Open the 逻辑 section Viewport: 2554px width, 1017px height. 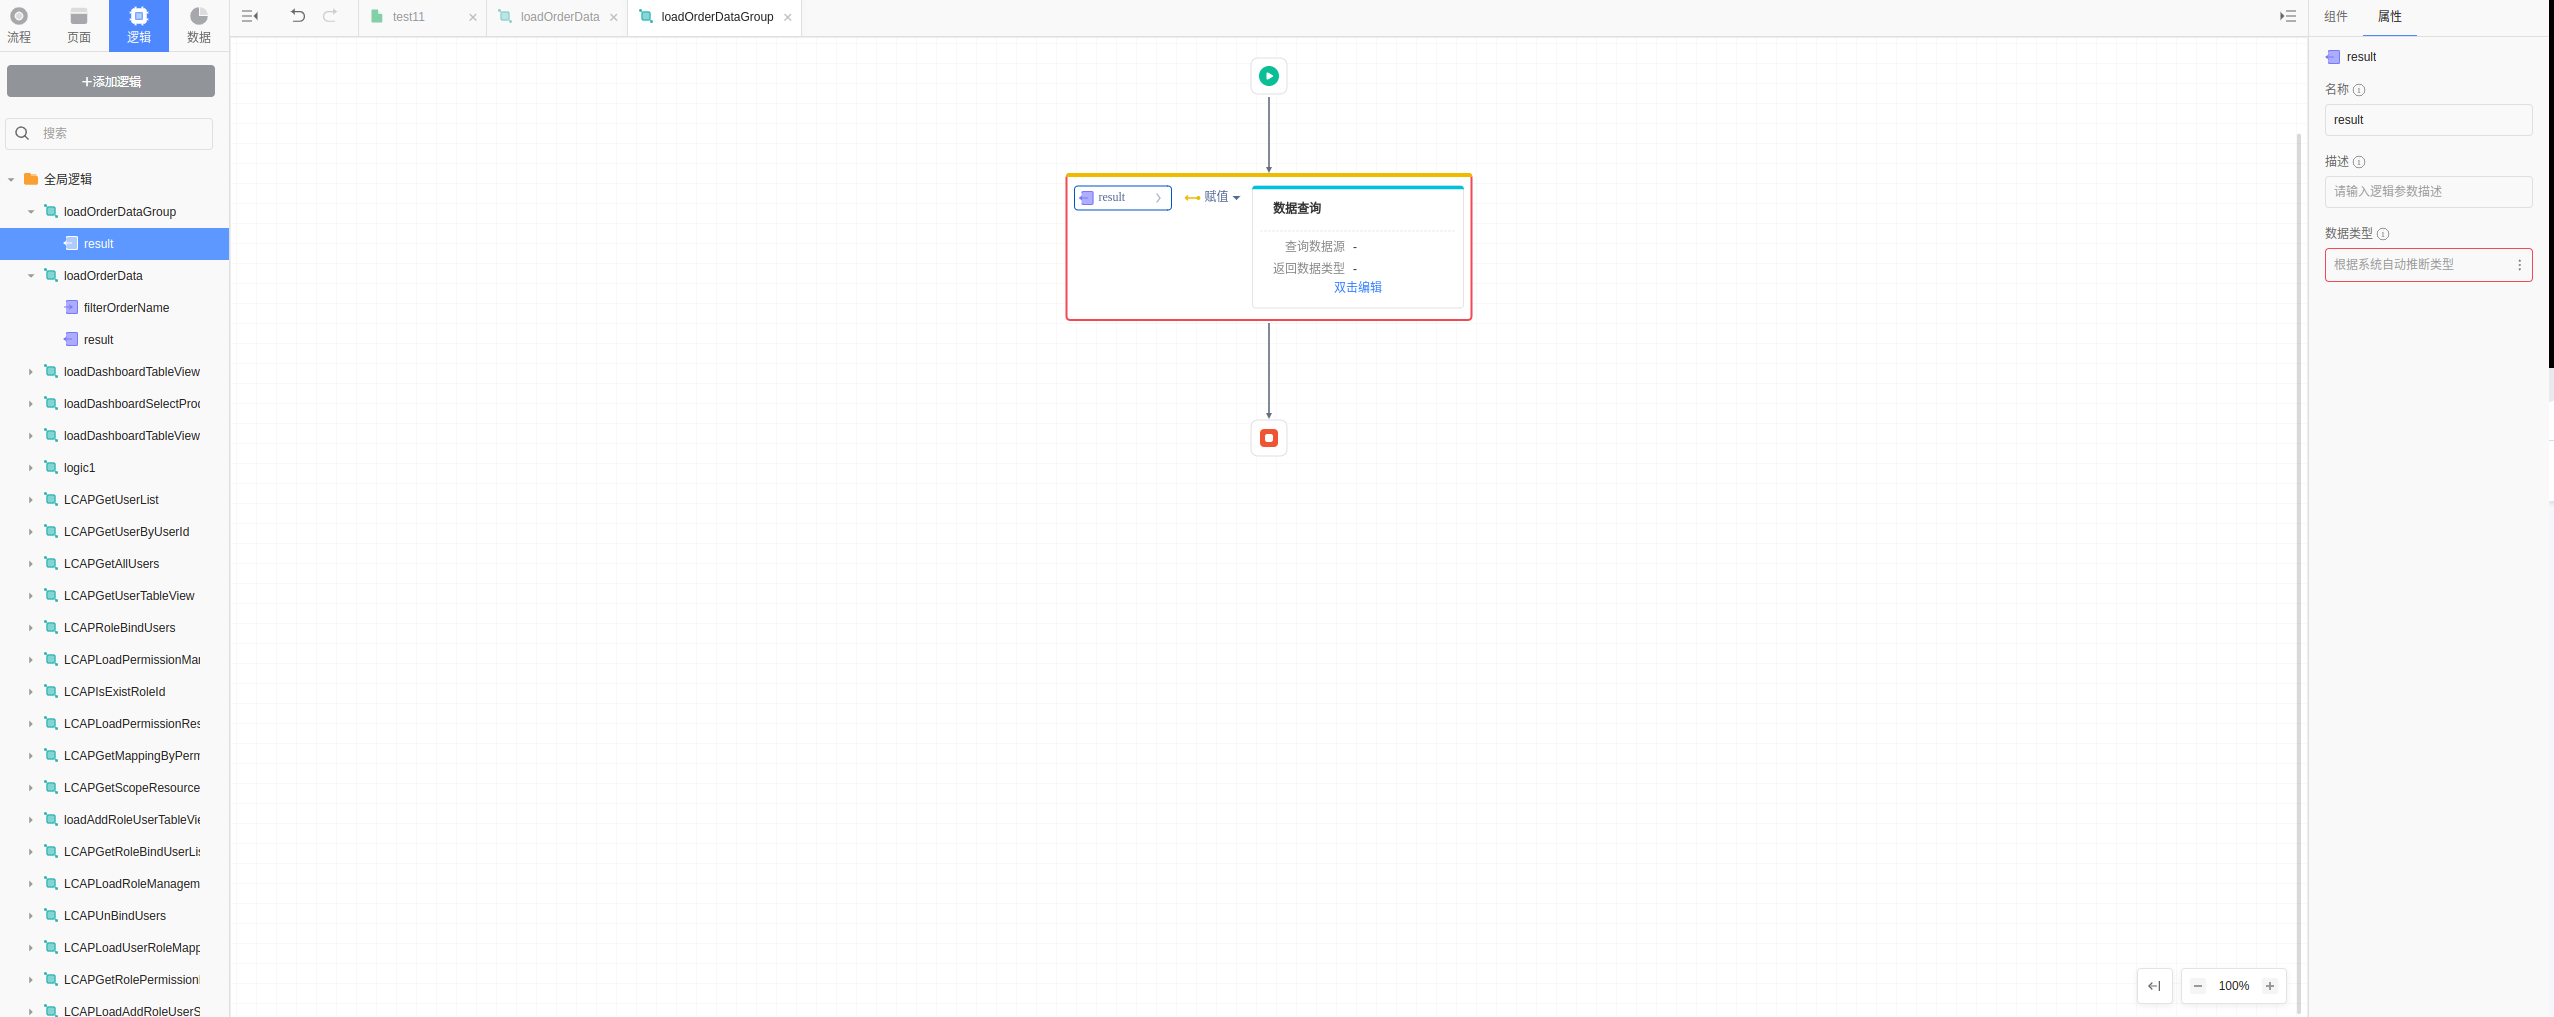pyautogui.click(x=139, y=25)
